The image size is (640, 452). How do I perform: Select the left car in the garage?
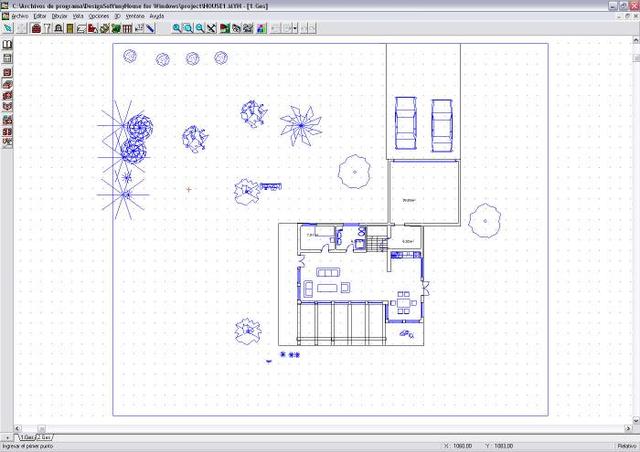pyautogui.click(x=406, y=123)
